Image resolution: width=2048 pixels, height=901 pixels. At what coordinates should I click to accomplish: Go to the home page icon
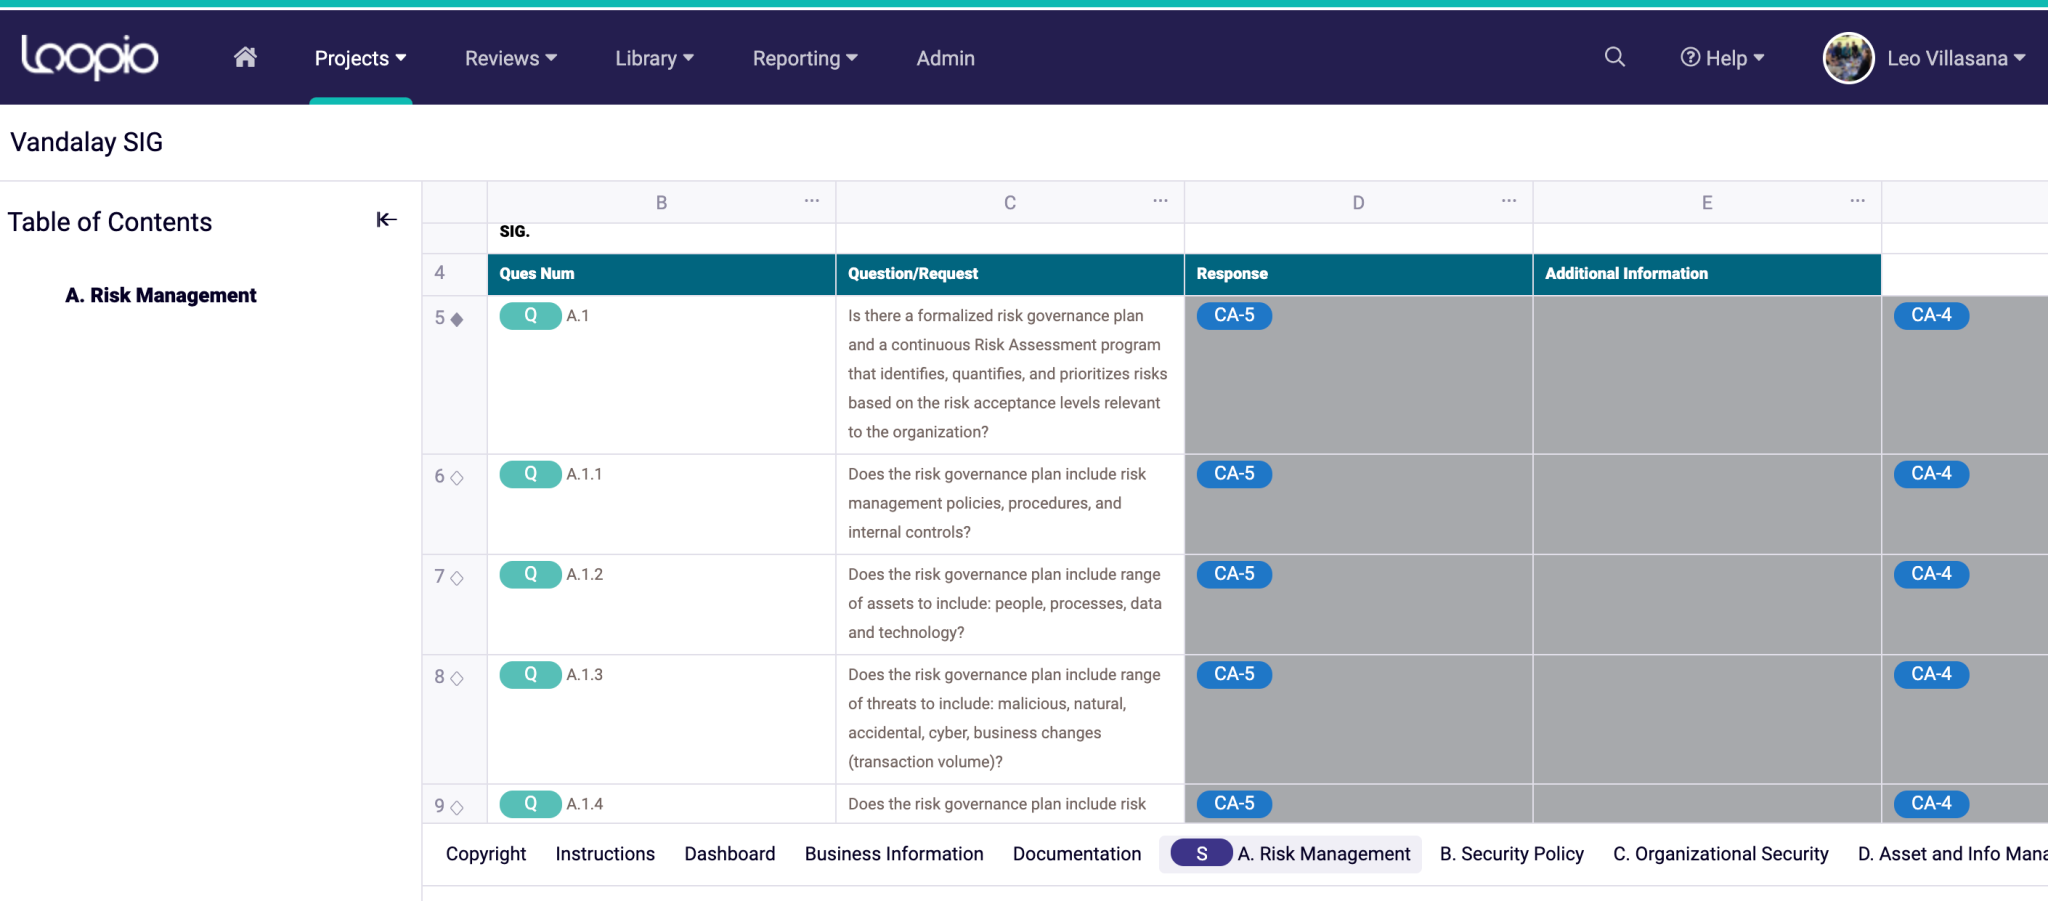click(245, 58)
